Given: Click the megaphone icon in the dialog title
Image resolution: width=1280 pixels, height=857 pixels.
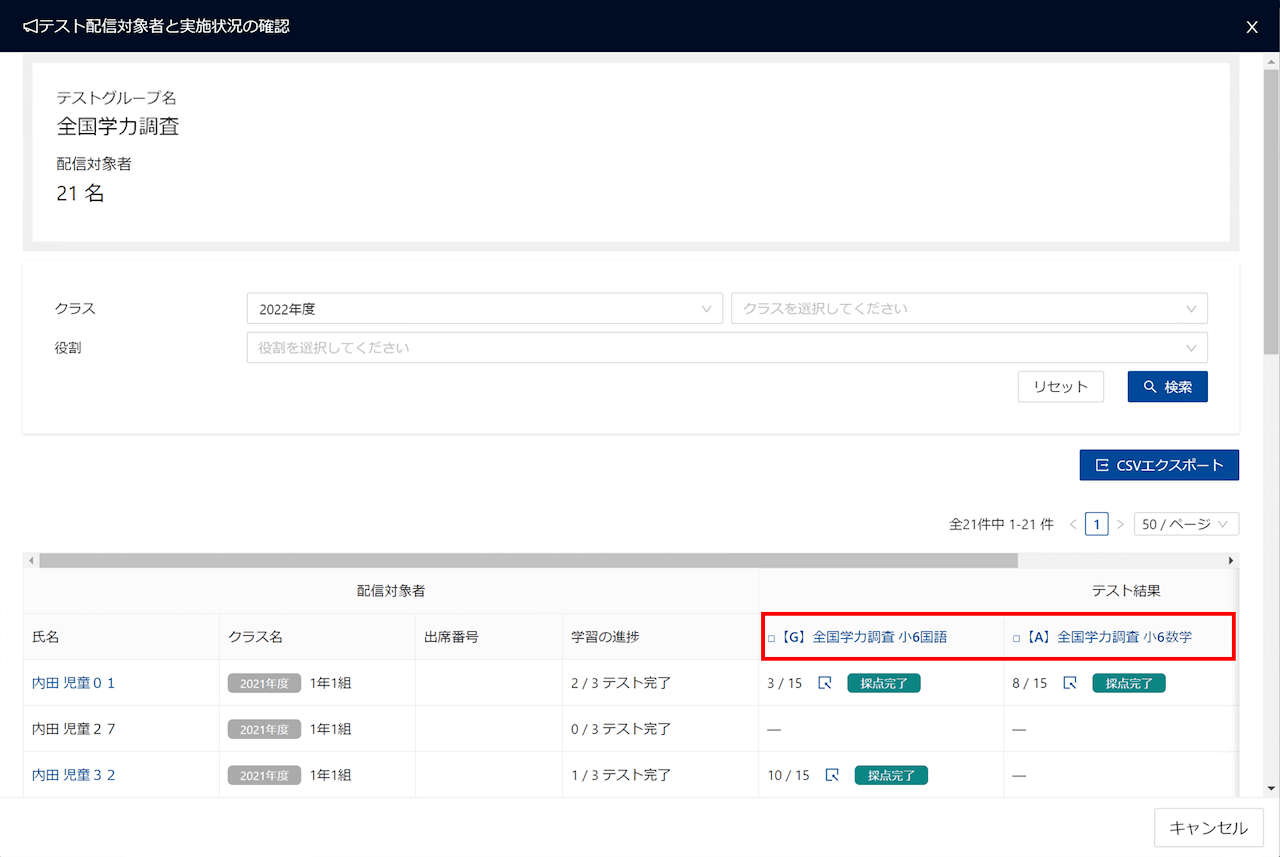Looking at the screenshot, I should point(30,26).
